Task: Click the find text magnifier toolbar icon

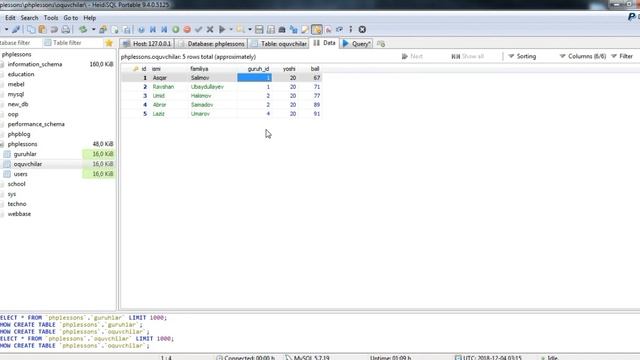Action: (x=240, y=29)
